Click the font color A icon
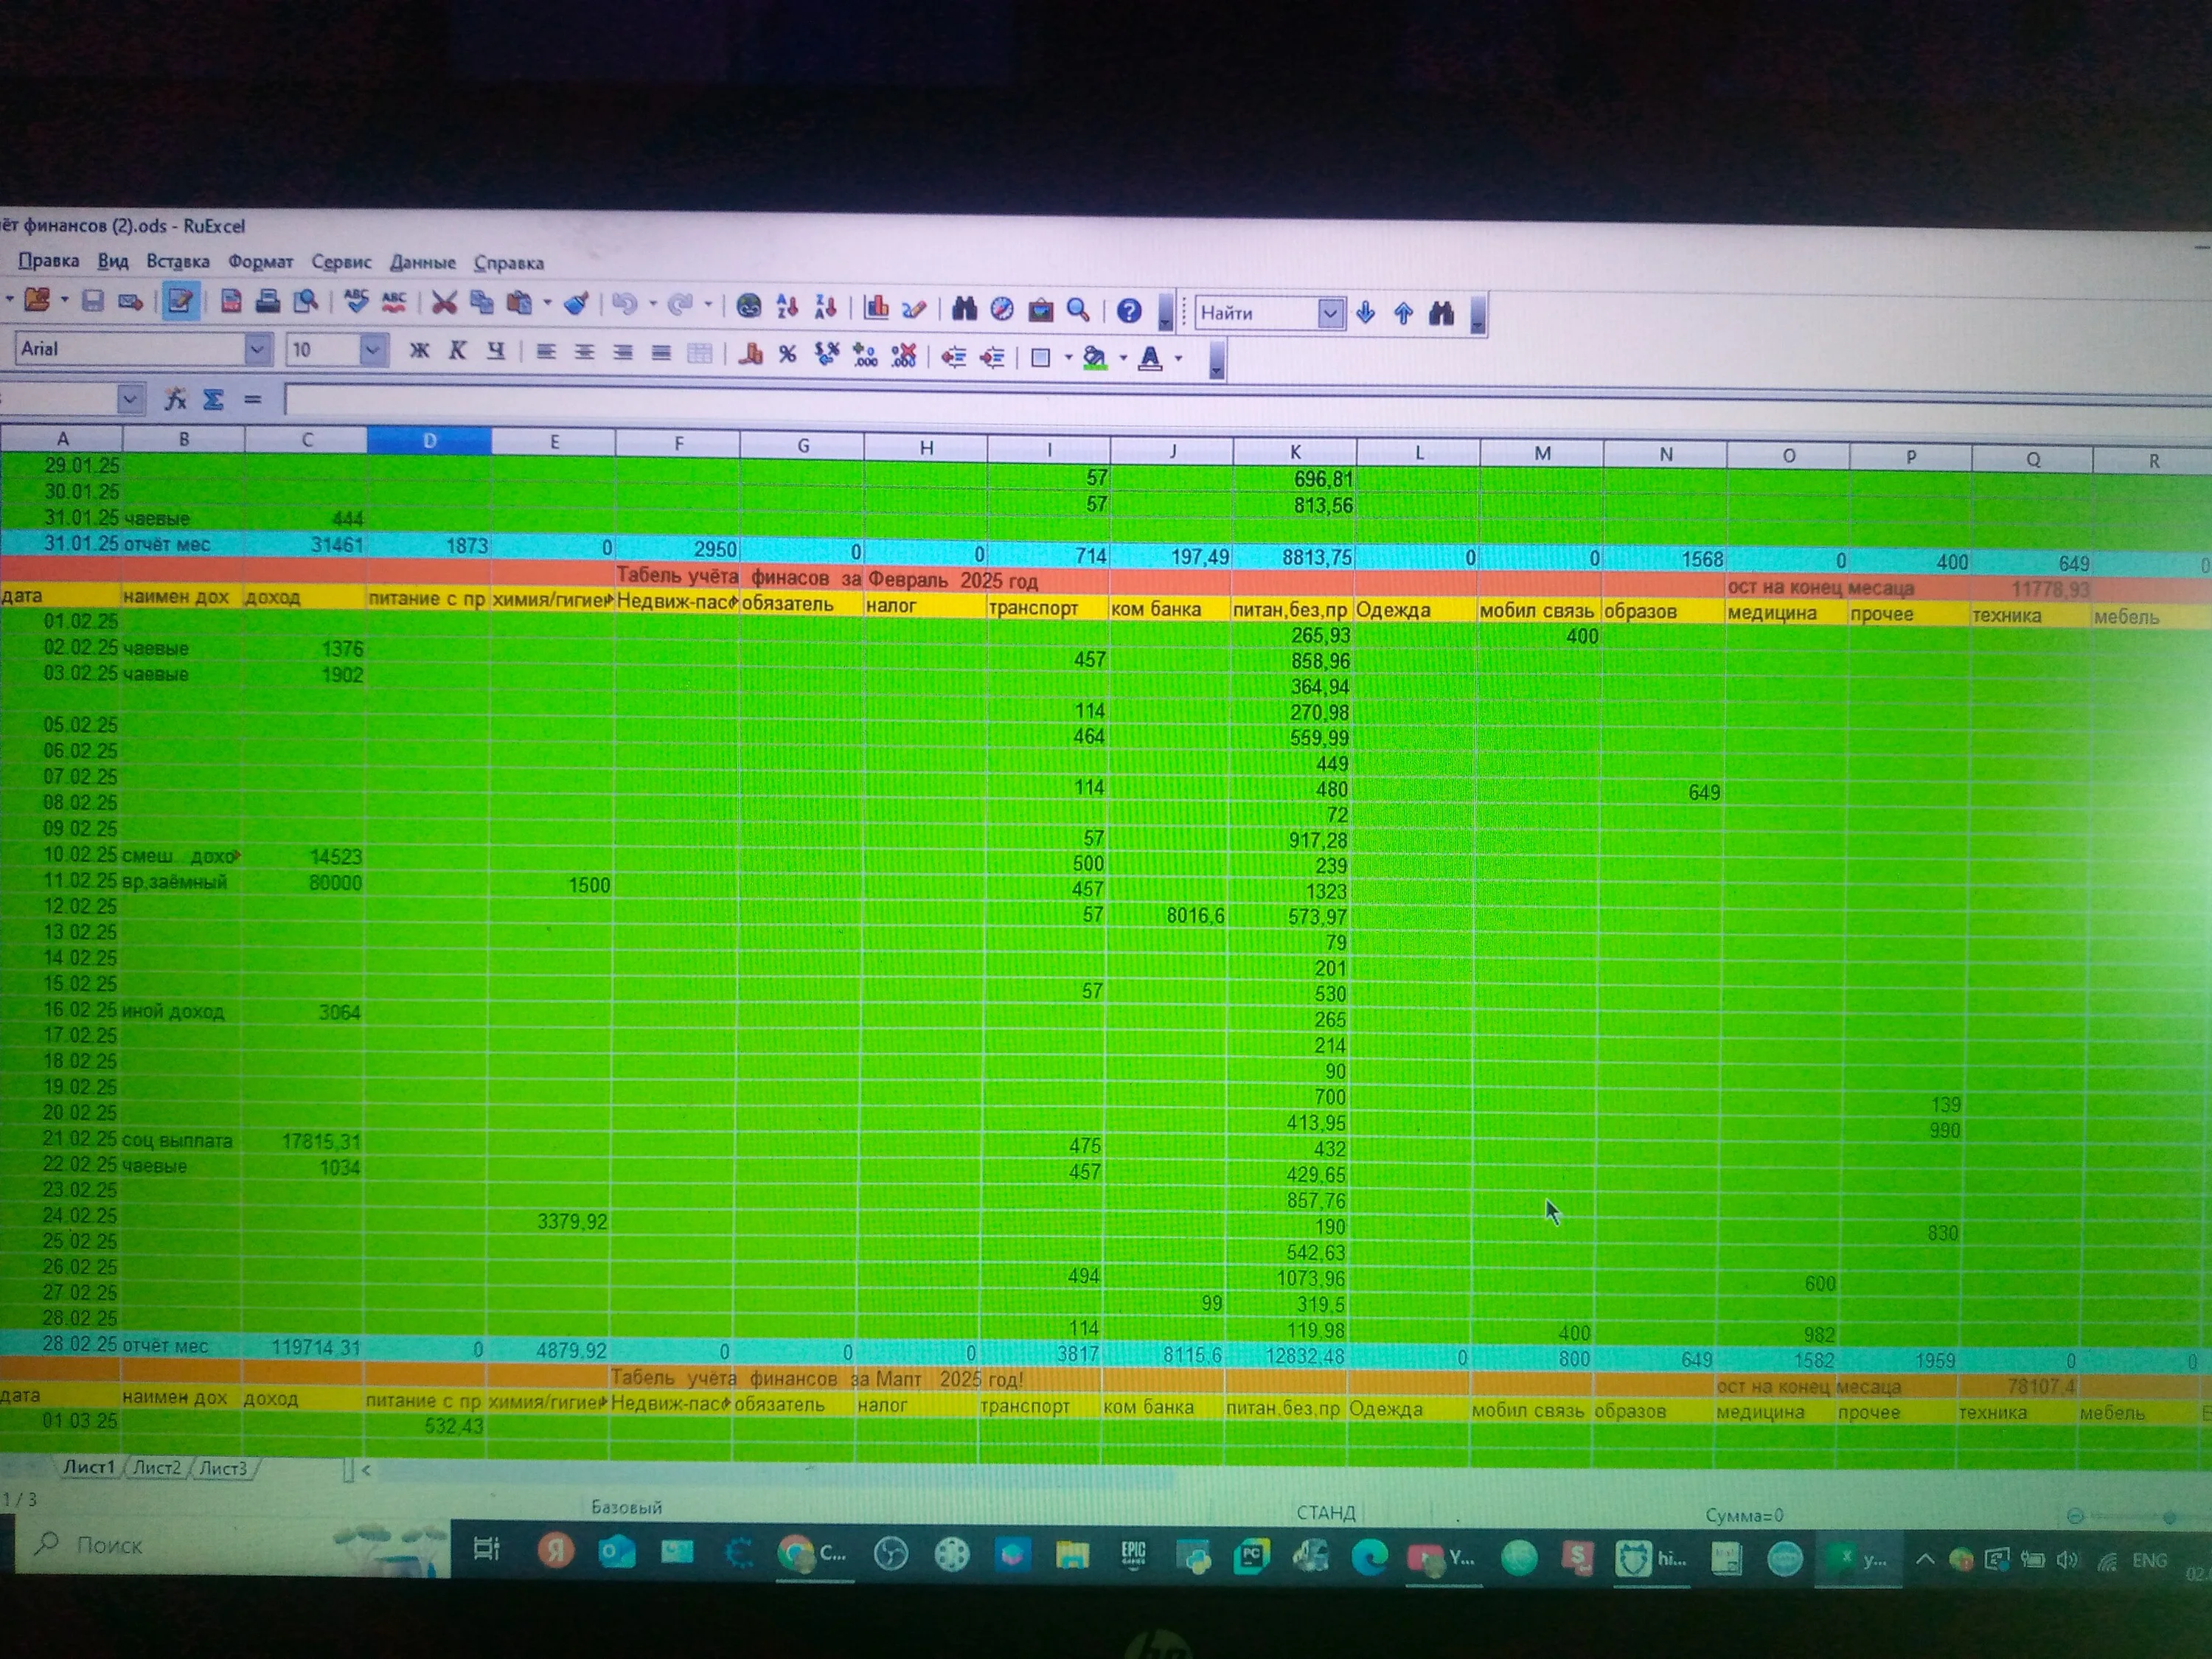This screenshot has width=2212, height=1659. click(x=1150, y=358)
